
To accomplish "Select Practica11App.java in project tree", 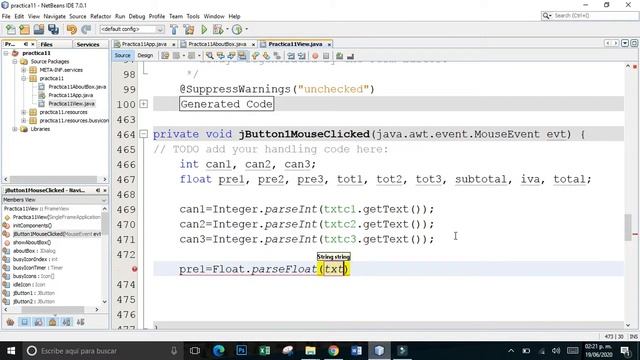I will [x=70, y=95].
